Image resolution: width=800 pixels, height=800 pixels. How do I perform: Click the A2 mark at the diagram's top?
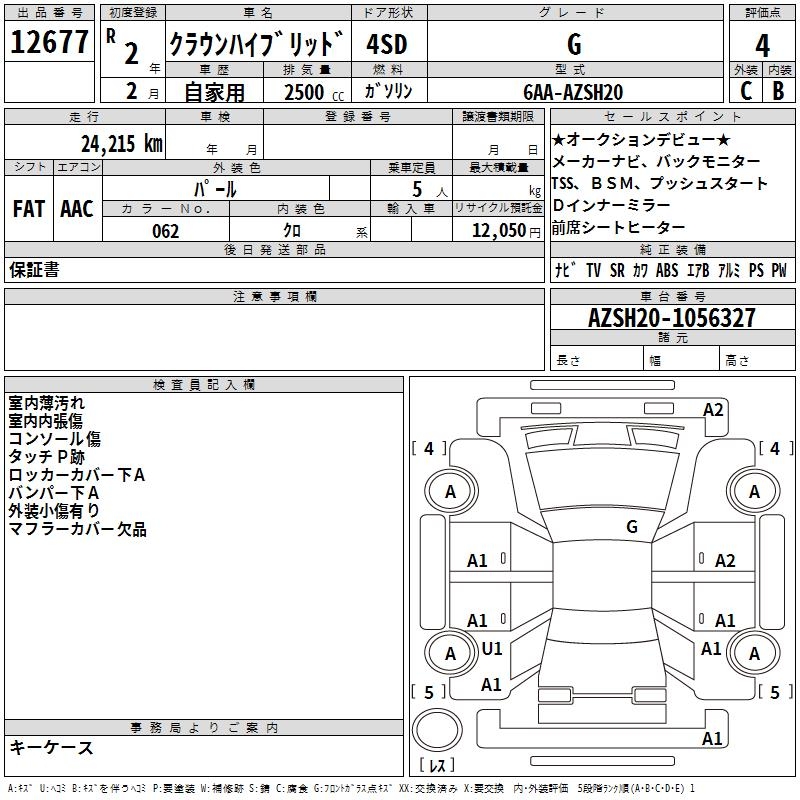click(713, 409)
